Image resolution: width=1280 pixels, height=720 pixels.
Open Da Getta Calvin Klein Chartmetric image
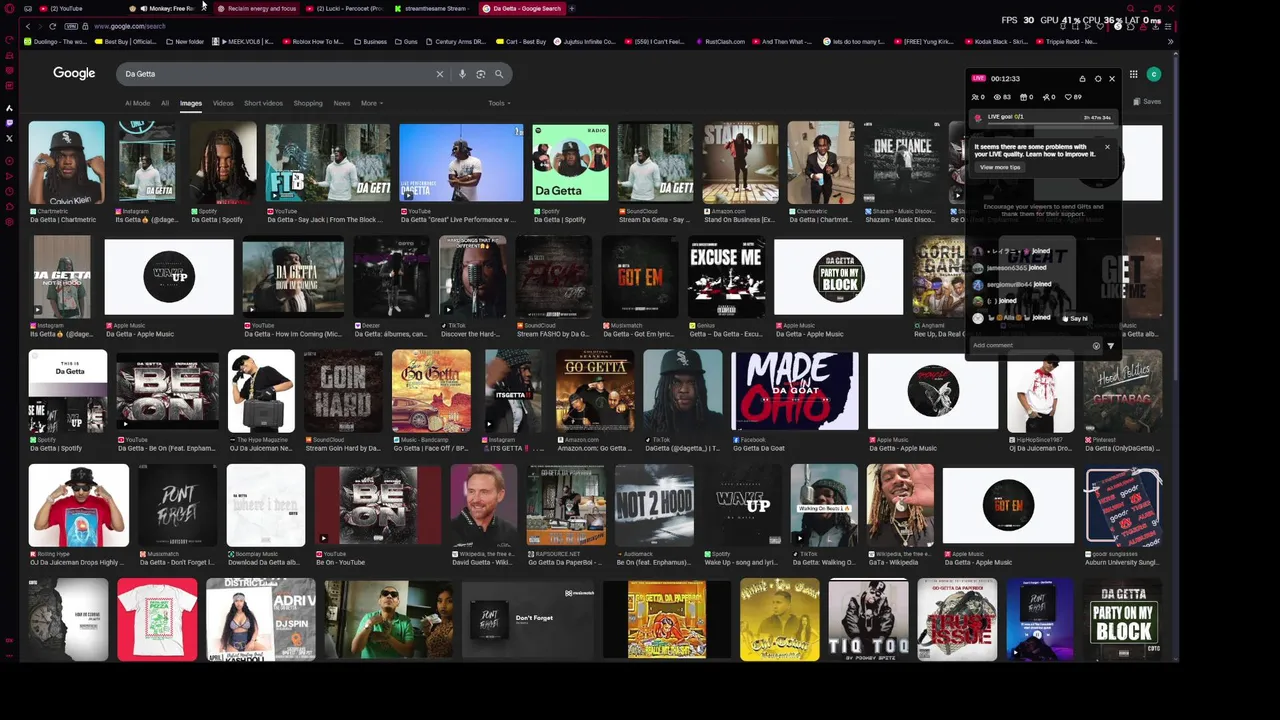point(66,162)
